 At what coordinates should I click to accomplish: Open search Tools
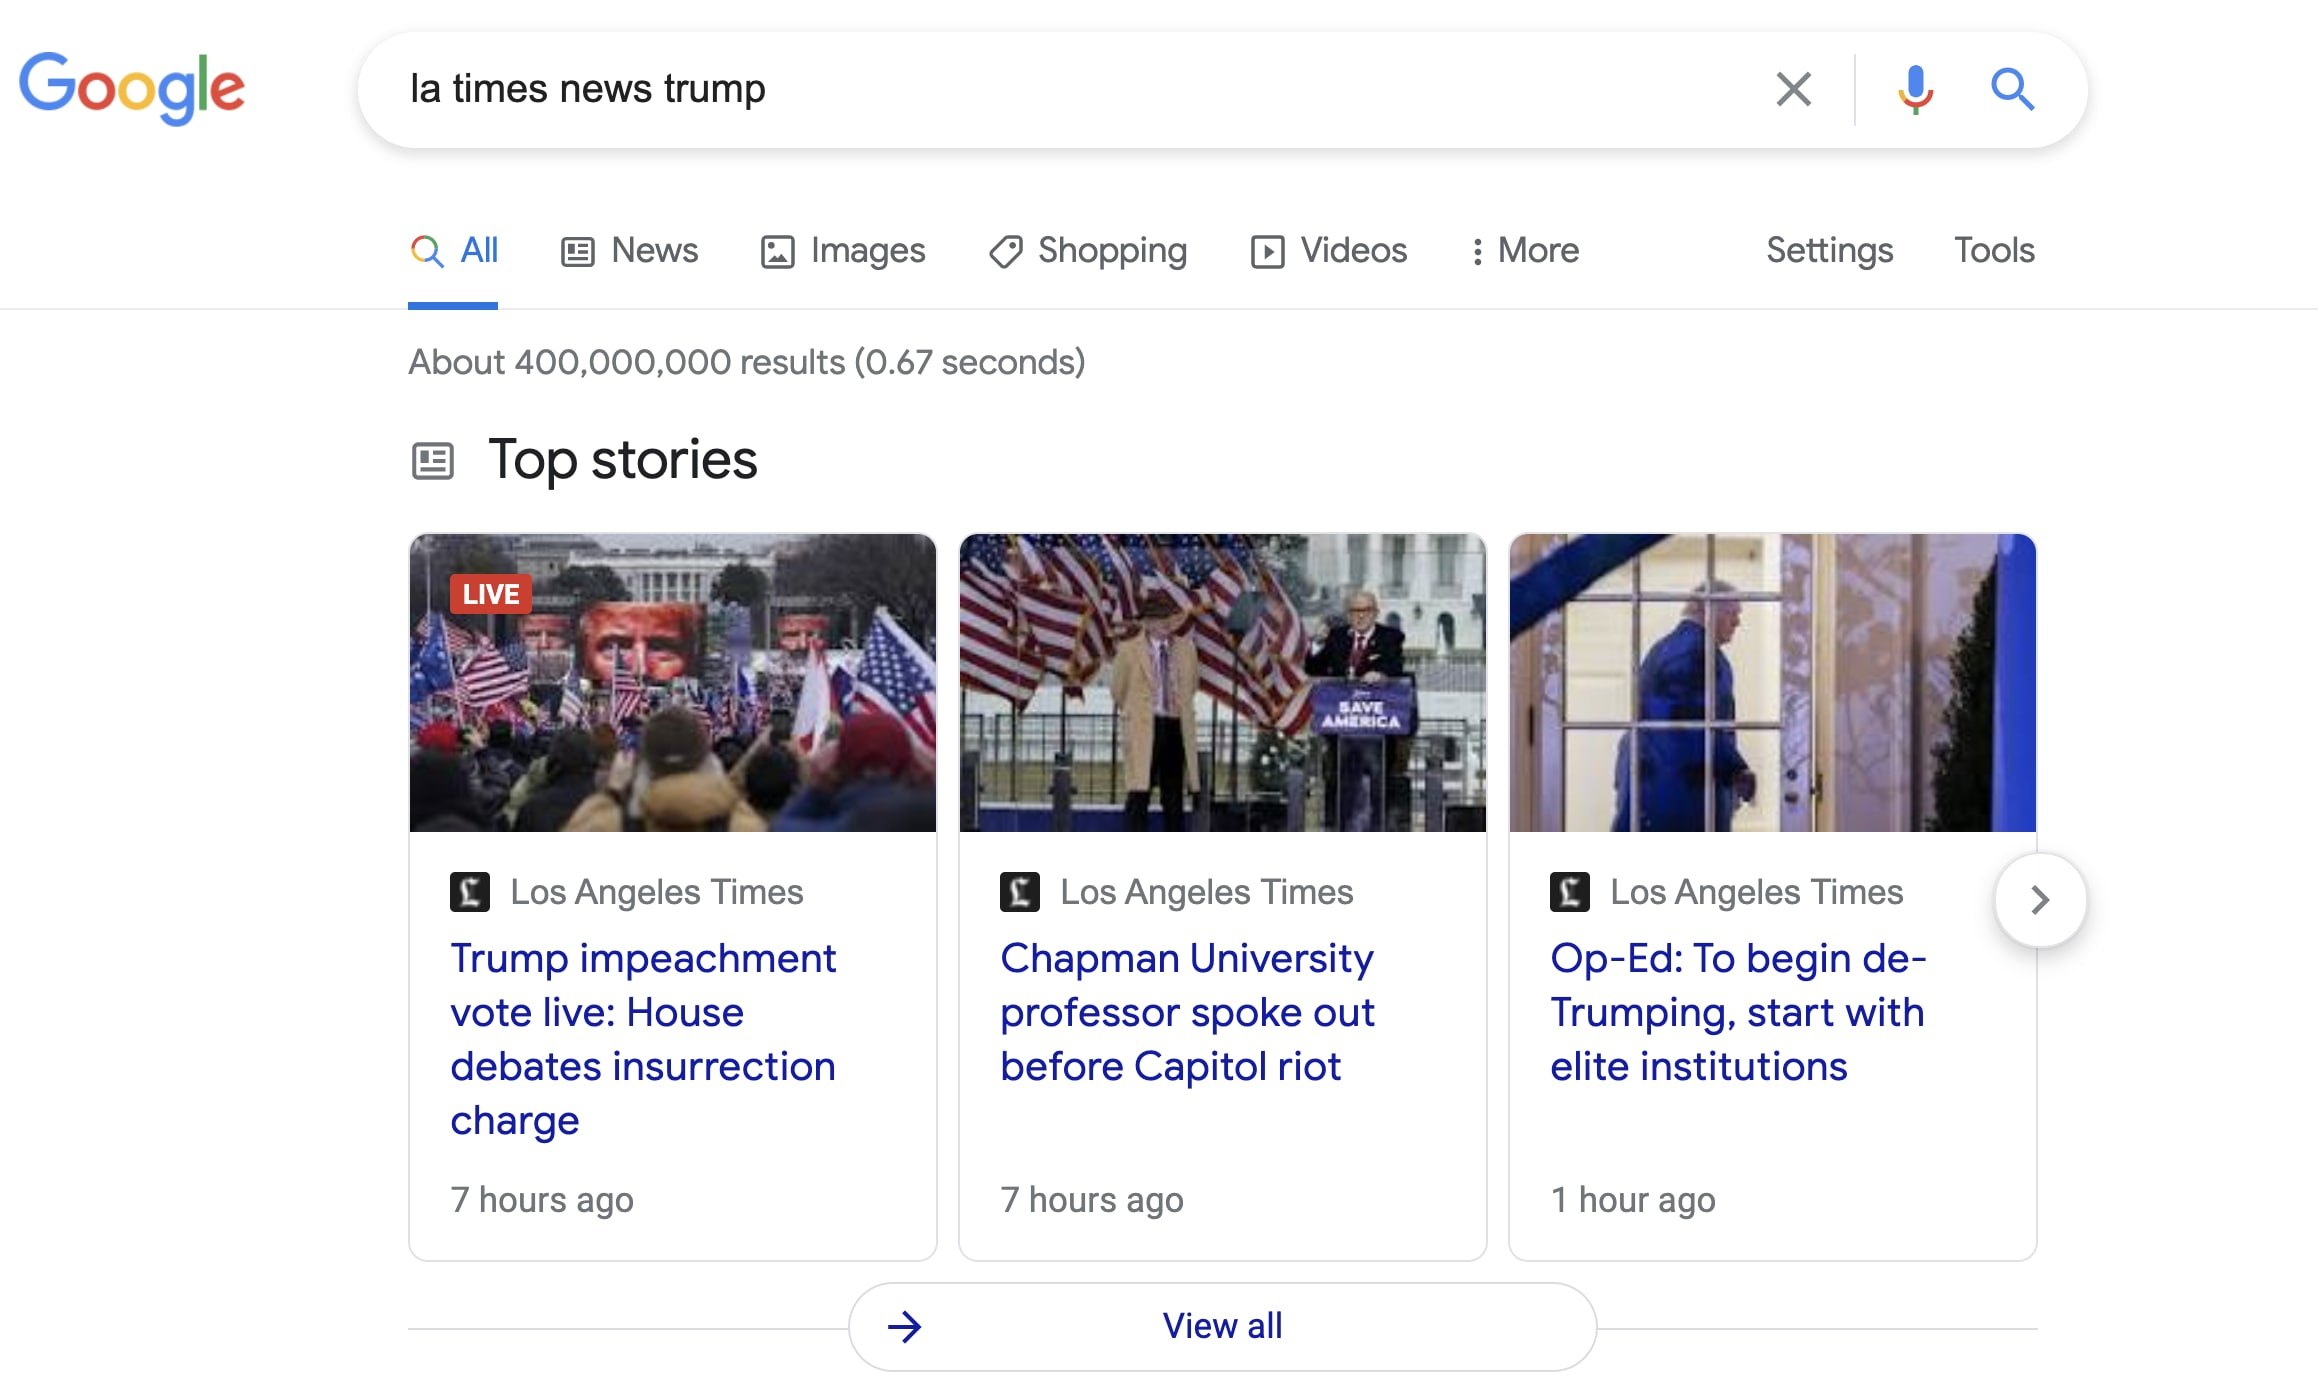pyautogui.click(x=1994, y=250)
